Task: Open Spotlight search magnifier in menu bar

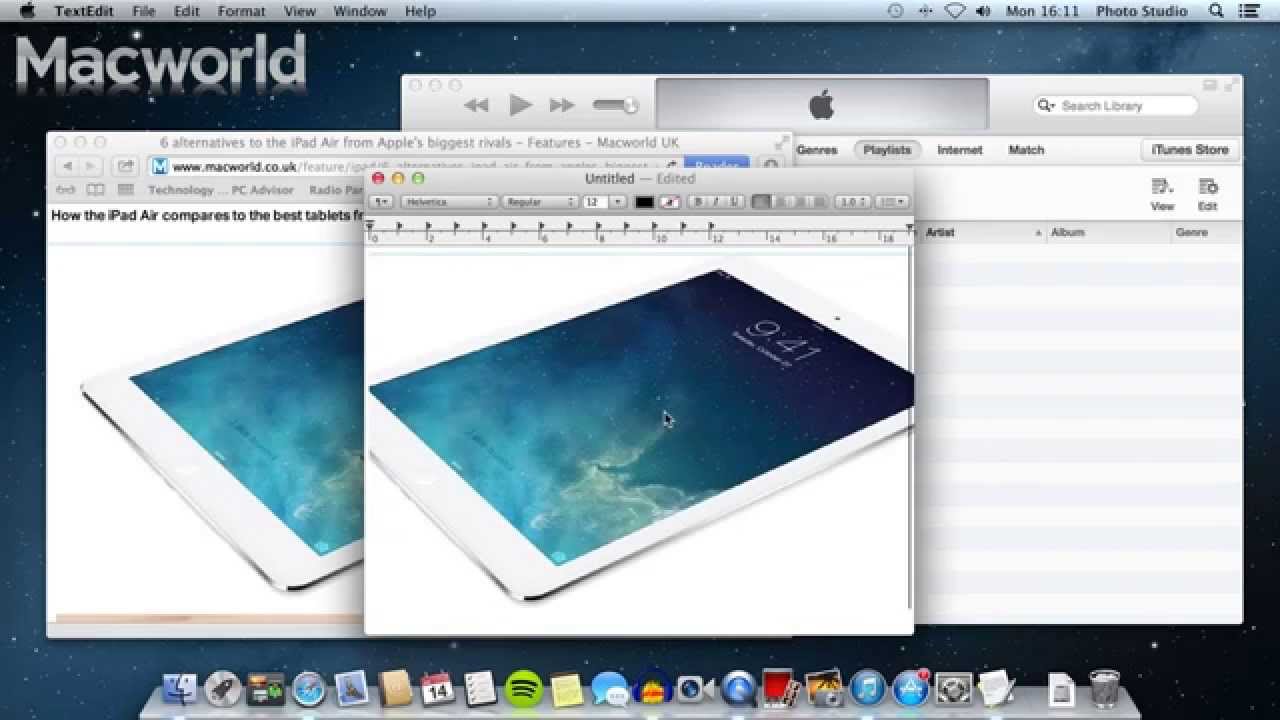Action: (x=1217, y=11)
